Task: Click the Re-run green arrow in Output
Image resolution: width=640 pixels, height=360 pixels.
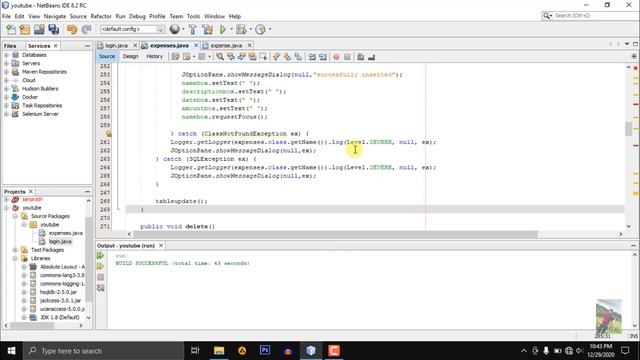Action: [x=100, y=256]
